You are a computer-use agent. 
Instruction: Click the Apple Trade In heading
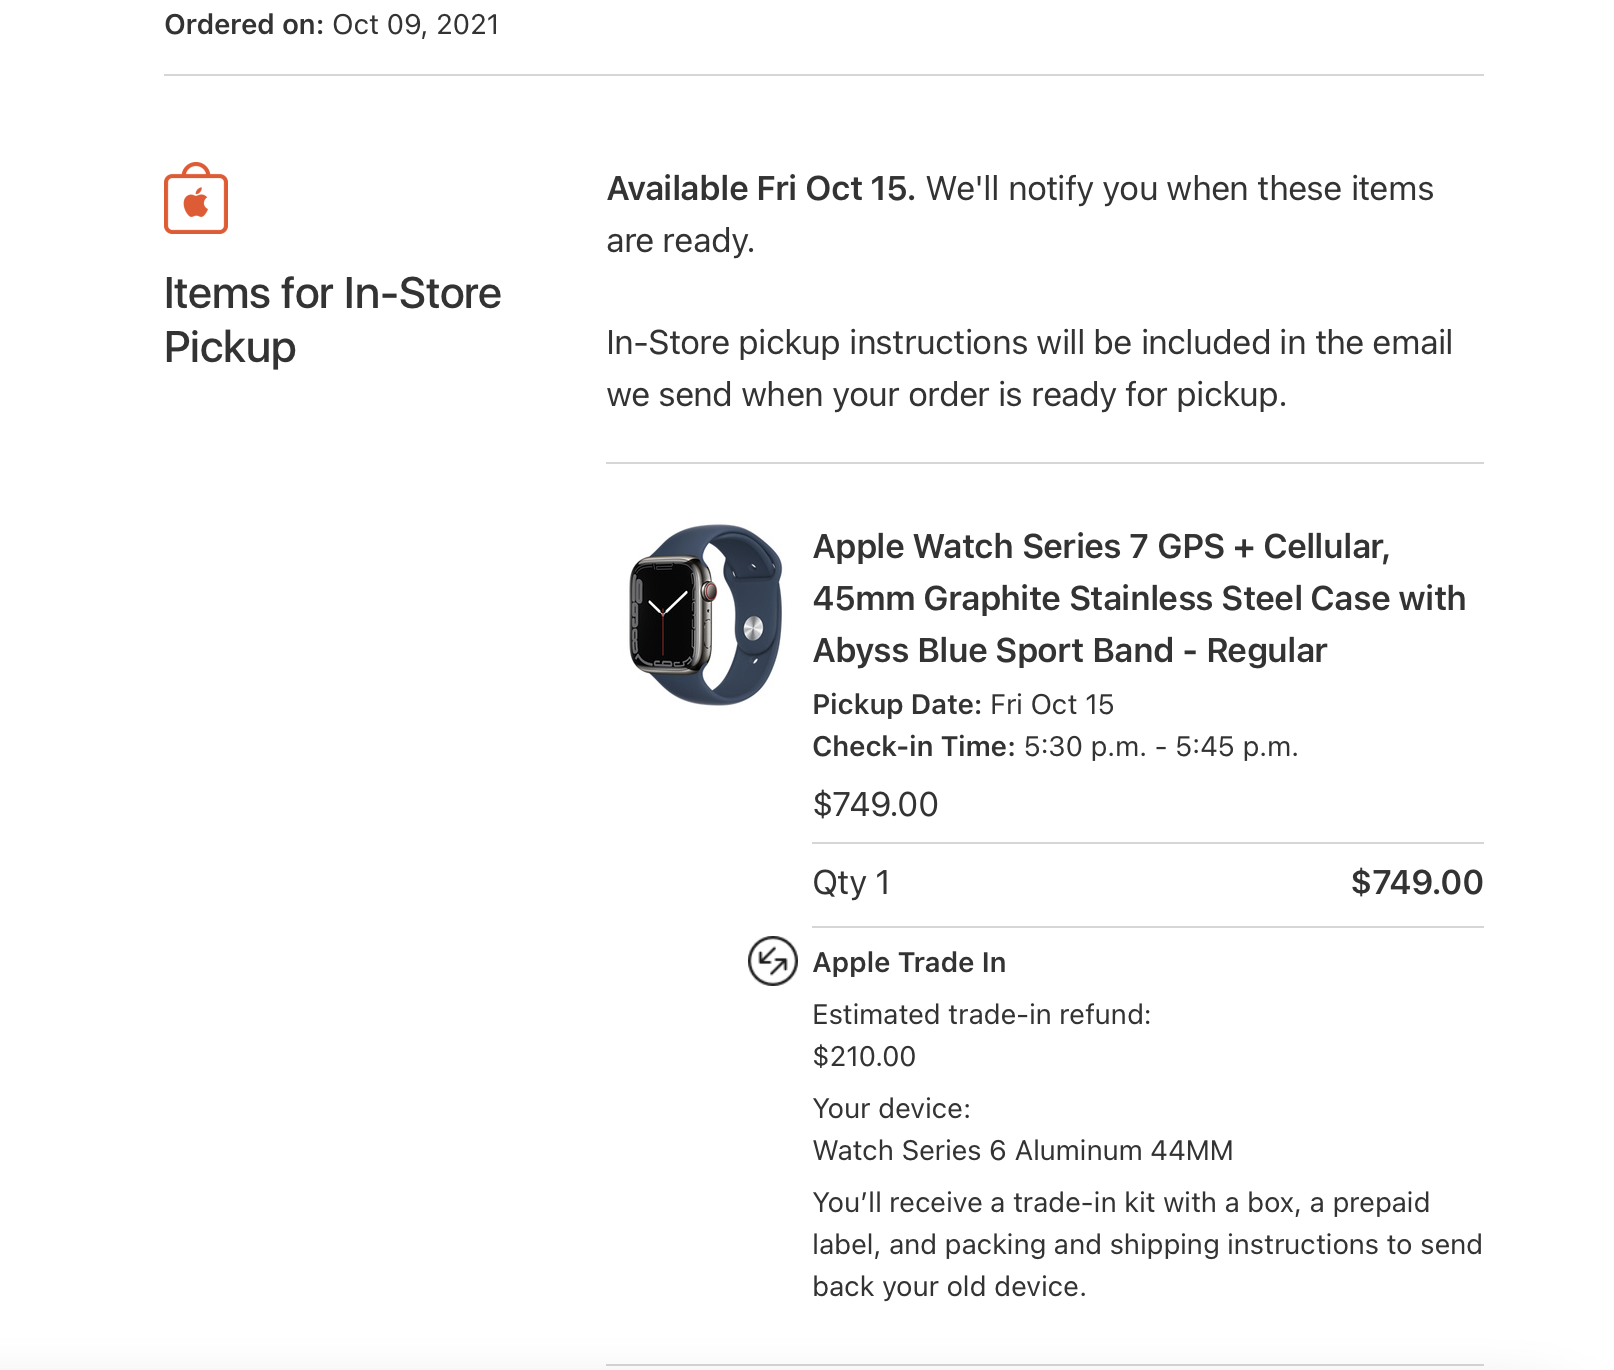(909, 962)
